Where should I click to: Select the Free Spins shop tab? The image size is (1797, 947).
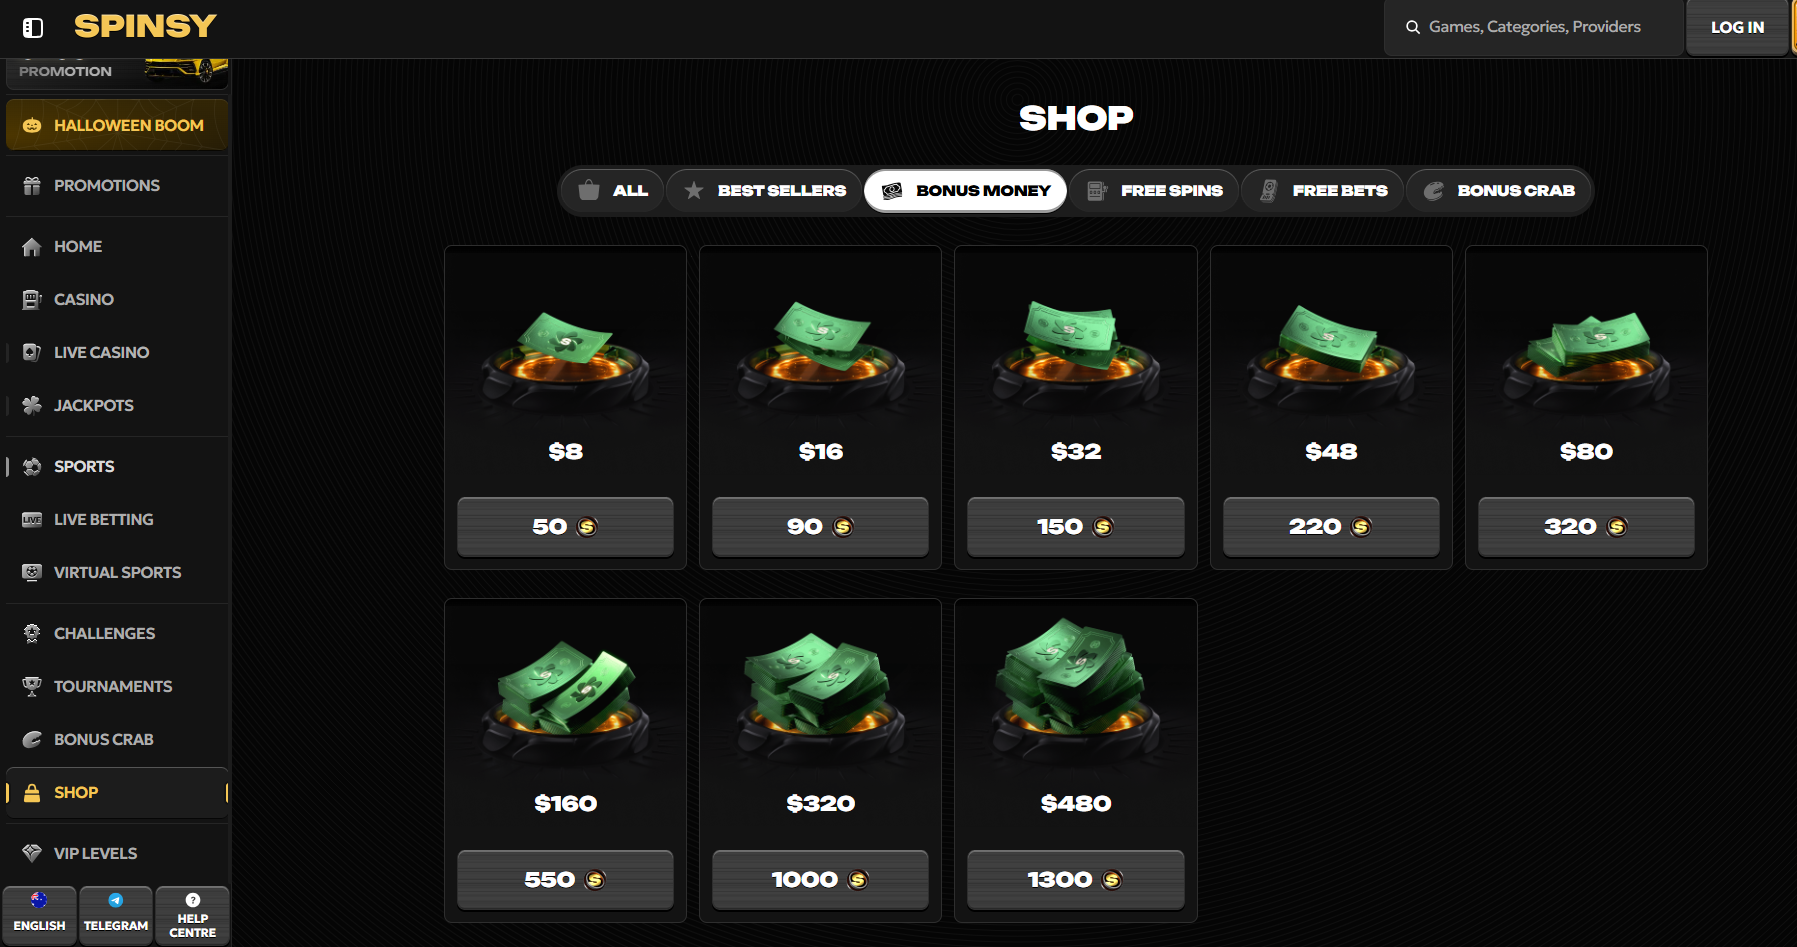[x=1154, y=190]
